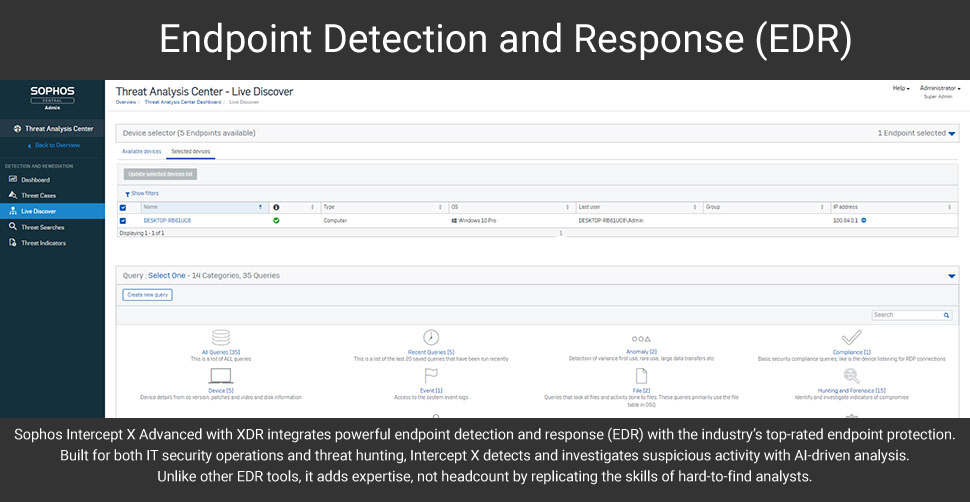Click the Dashboard sidebar icon
The height and width of the screenshot is (502, 970).
pyautogui.click(x=13, y=180)
